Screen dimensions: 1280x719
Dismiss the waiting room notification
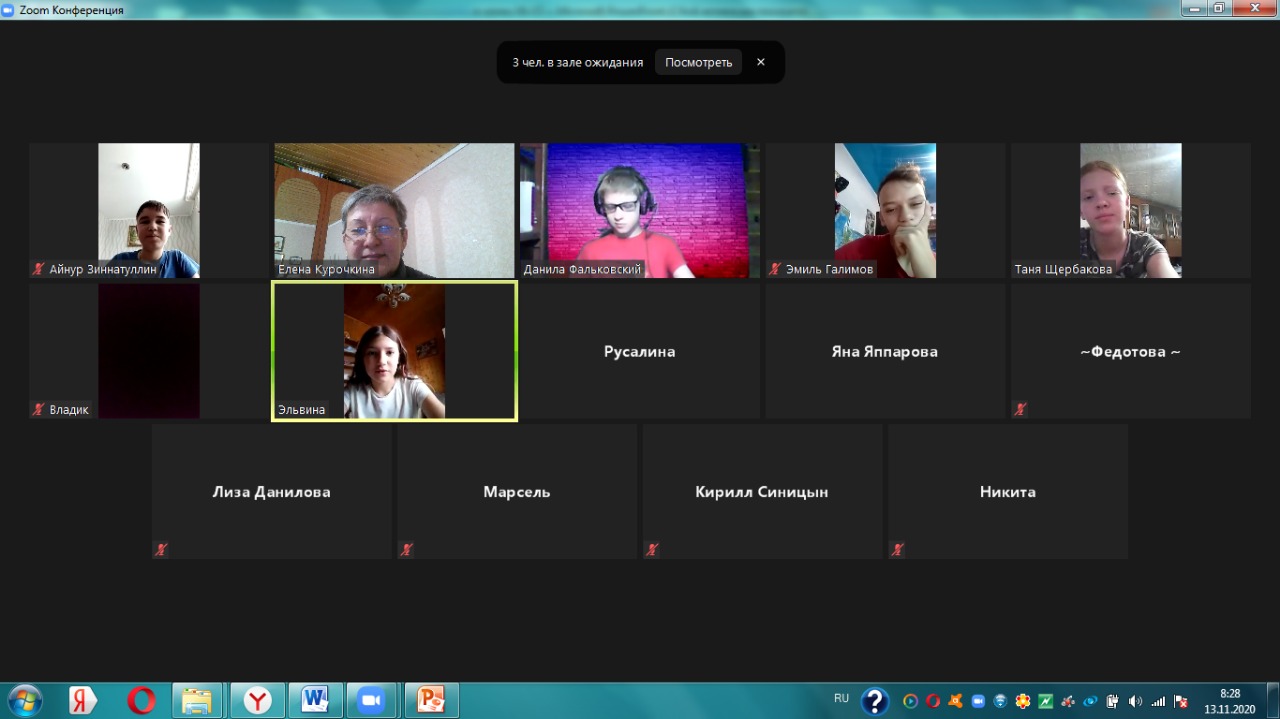point(761,62)
